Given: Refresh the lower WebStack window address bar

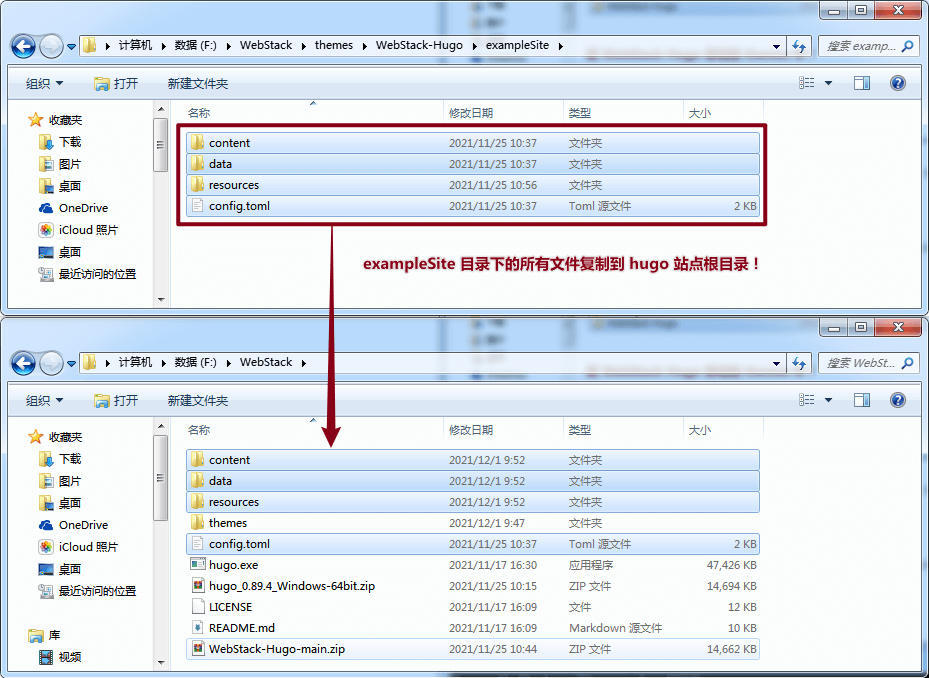Looking at the screenshot, I should [799, 363].
